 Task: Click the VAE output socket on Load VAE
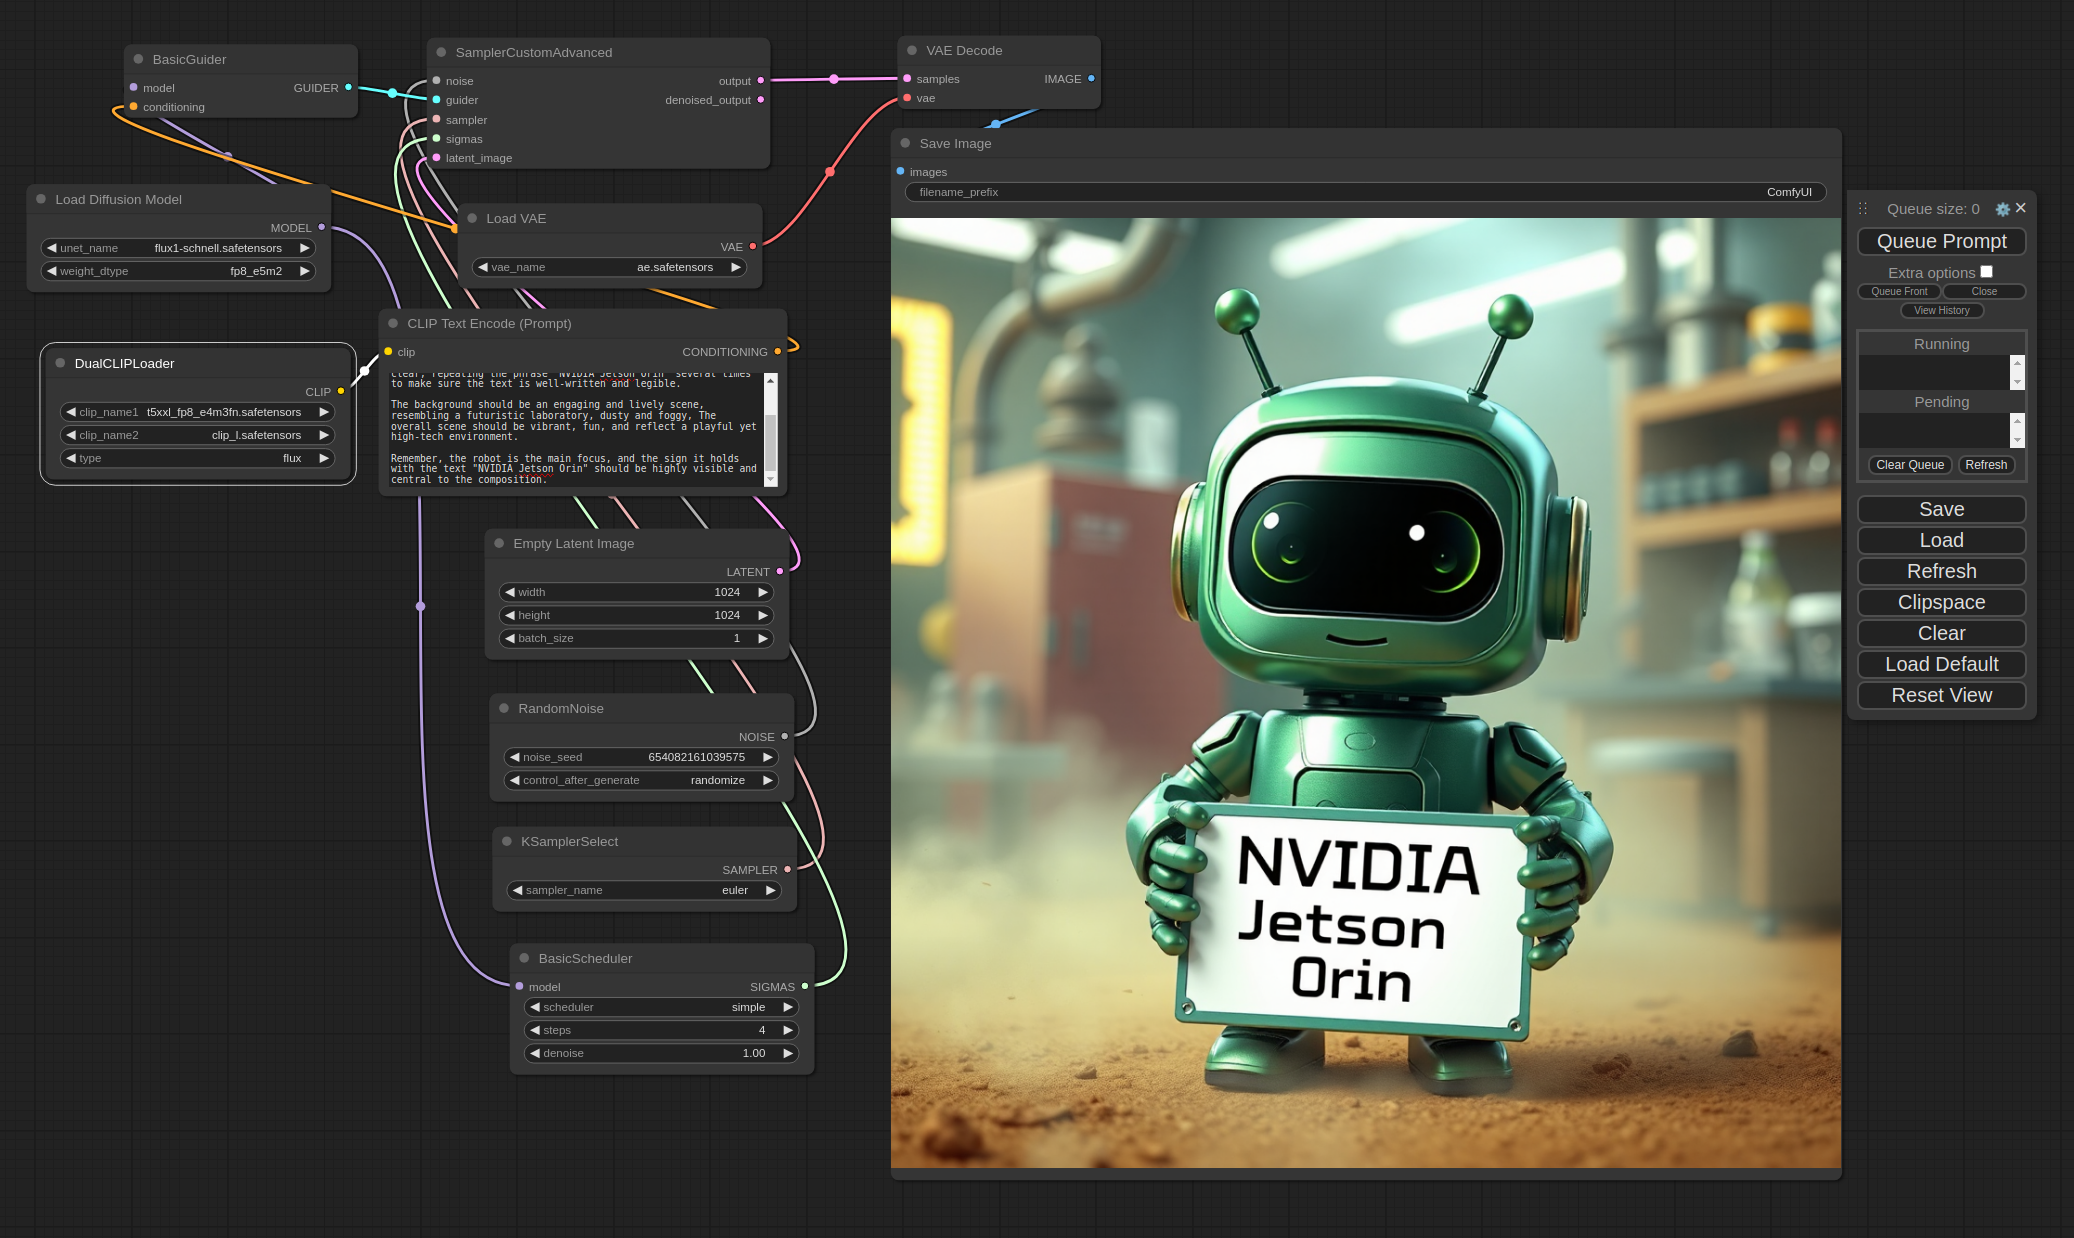pyautogui.click(x=753, y=246)
